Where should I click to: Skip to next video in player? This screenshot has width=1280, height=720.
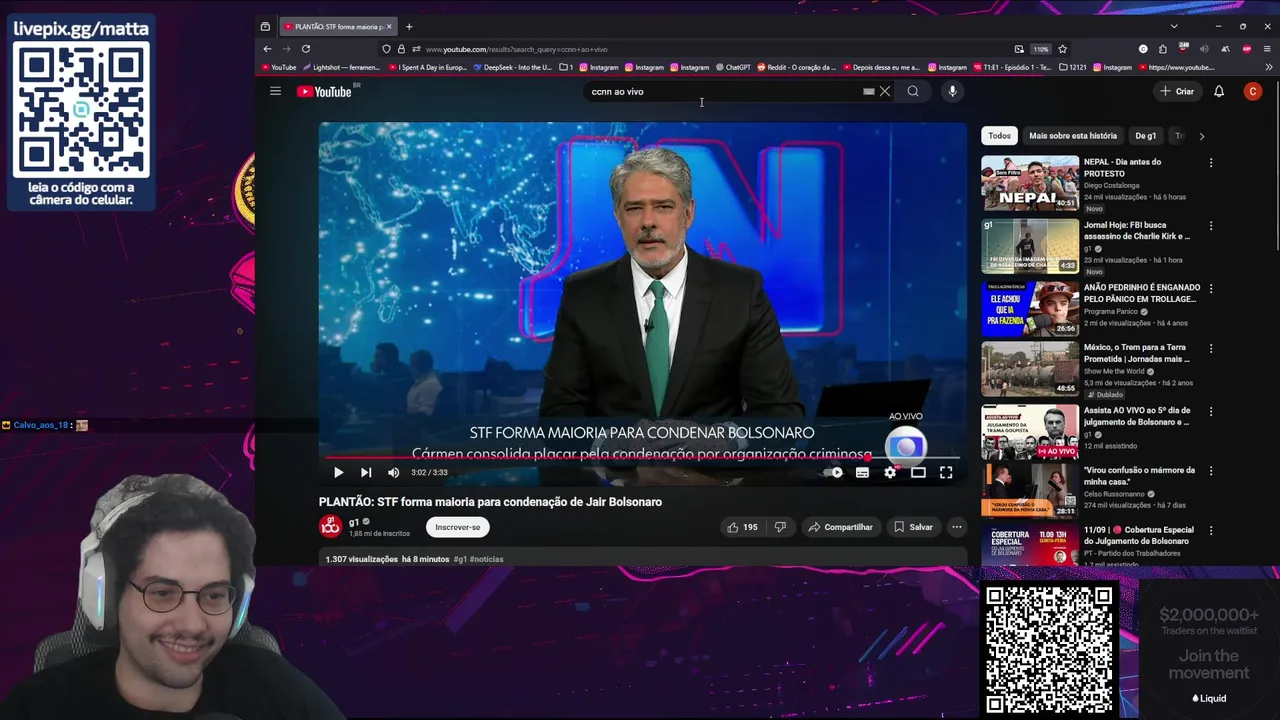(x=366, y=473)
